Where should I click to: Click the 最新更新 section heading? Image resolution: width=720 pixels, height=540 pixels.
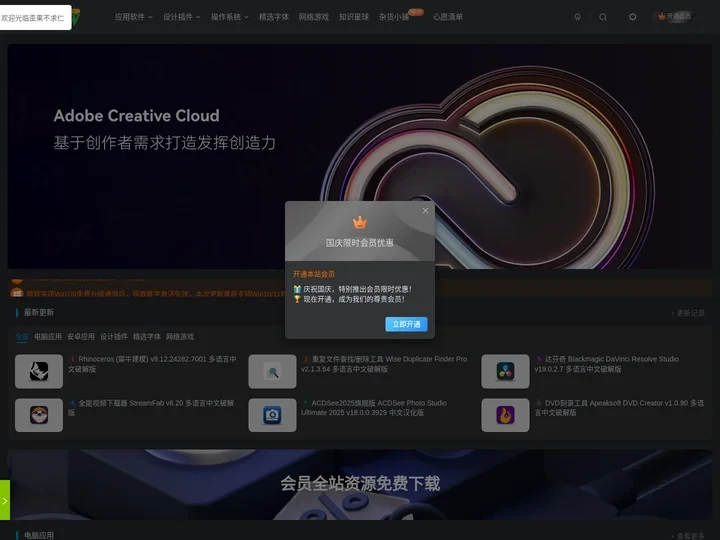pos(39,312)
